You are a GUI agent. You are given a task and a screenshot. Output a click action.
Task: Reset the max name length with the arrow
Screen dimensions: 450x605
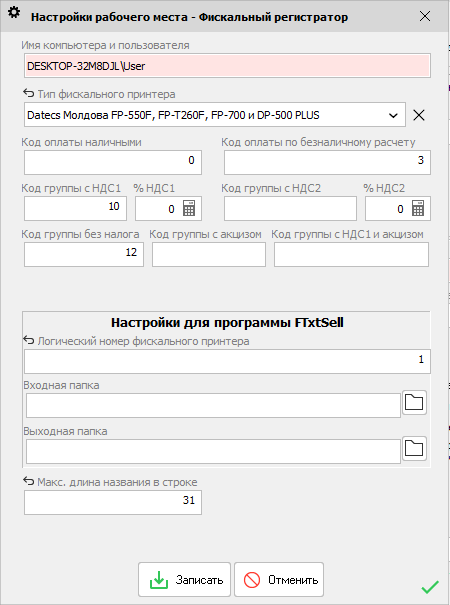pyautogui.click(x=29, y=481)
